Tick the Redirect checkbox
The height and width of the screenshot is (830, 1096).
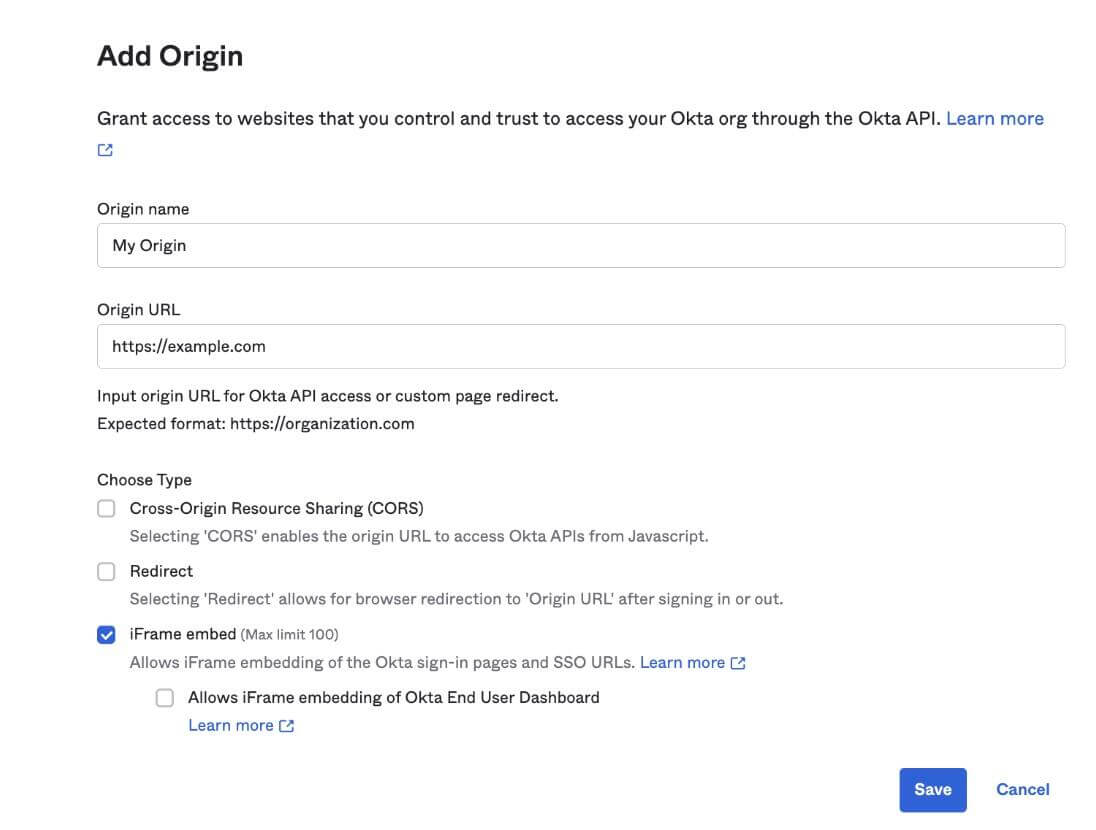106,572
